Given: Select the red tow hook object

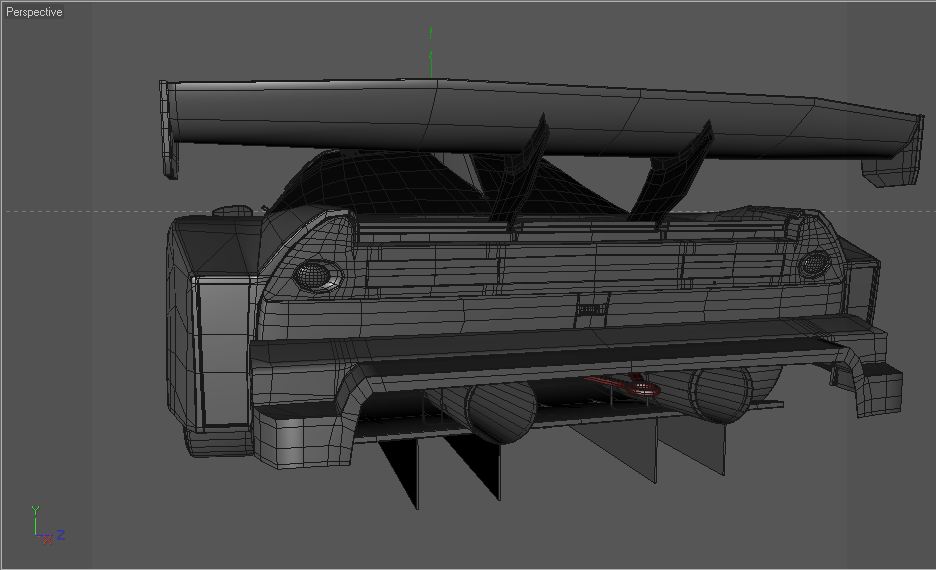Looking at the screenshot, I should [x=625, y=385].
